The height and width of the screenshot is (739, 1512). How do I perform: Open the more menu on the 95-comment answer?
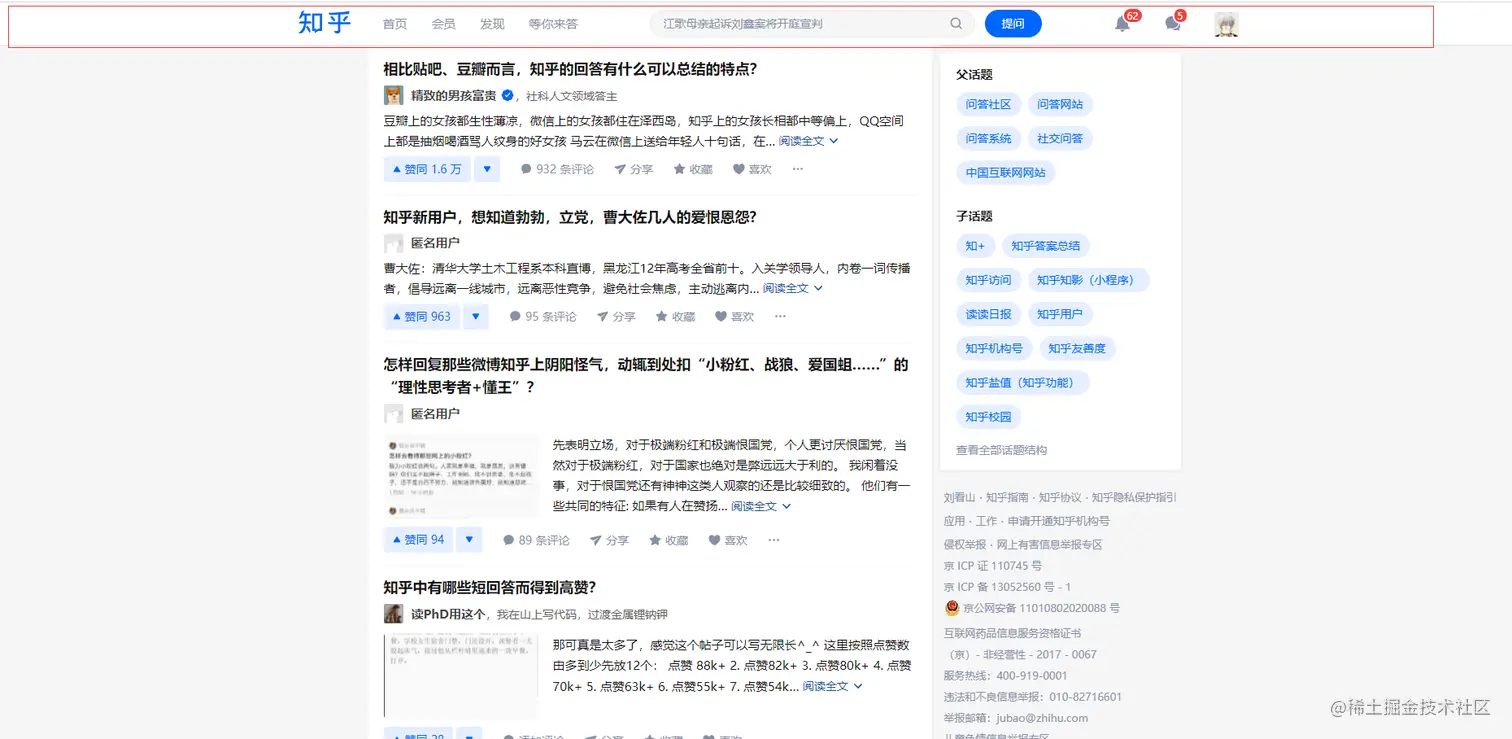click(780, 316)
